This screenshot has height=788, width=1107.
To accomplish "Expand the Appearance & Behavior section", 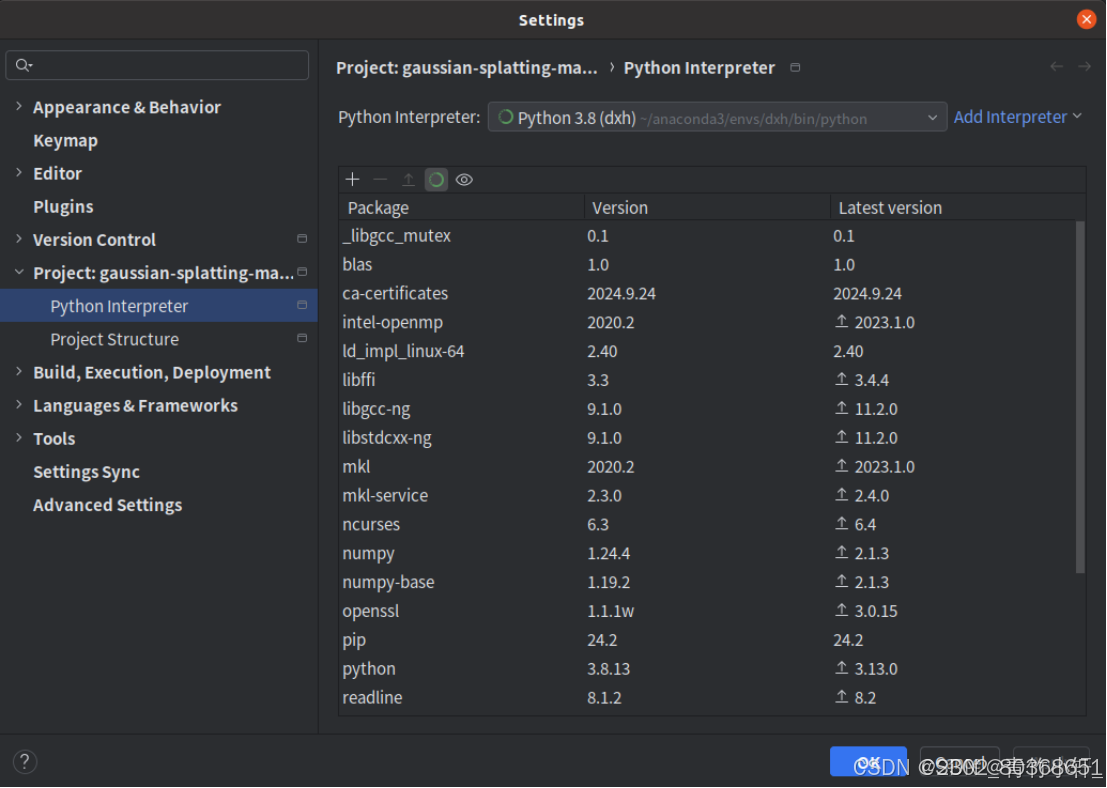I will (x=18, y=107).
